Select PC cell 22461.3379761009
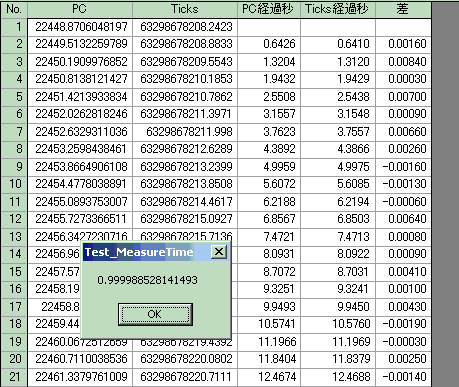459x387 pixels. [80, 377]
